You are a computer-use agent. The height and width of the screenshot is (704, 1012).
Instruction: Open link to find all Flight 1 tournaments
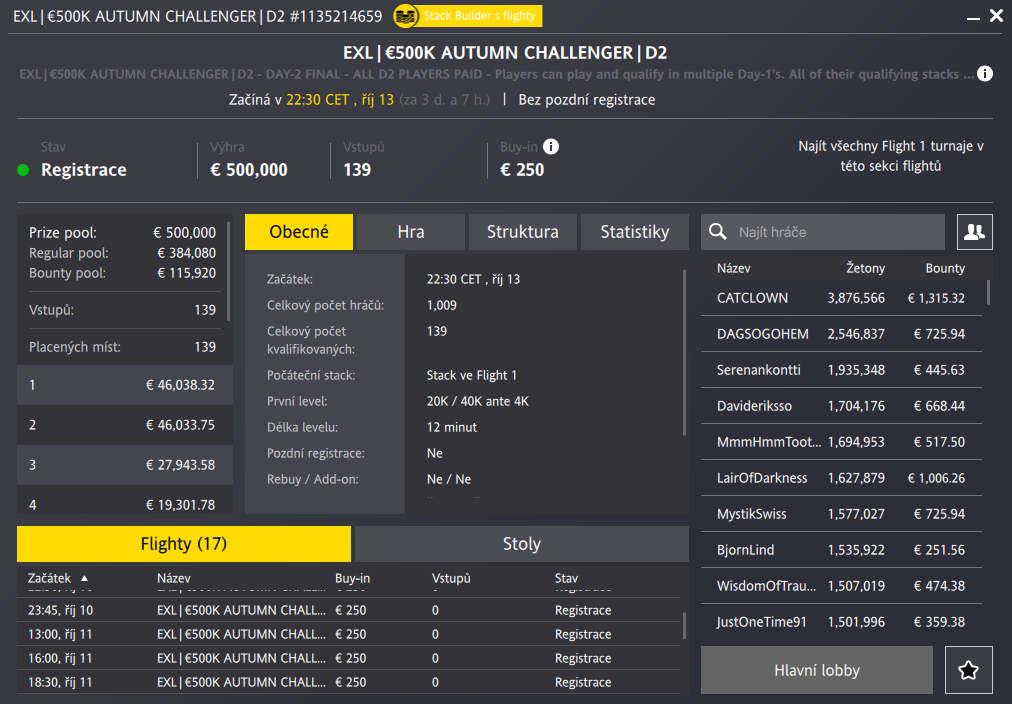(x=890, y=156)
